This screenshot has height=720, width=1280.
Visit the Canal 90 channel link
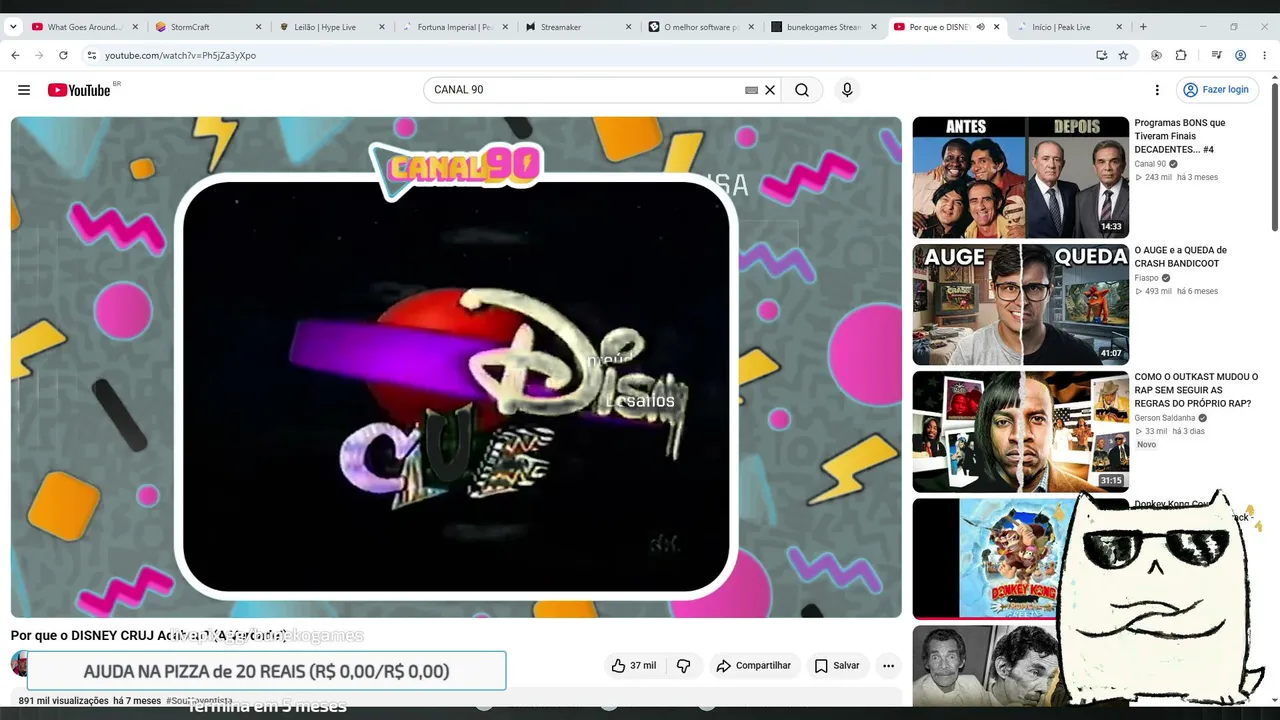[x=1150, y=164]
